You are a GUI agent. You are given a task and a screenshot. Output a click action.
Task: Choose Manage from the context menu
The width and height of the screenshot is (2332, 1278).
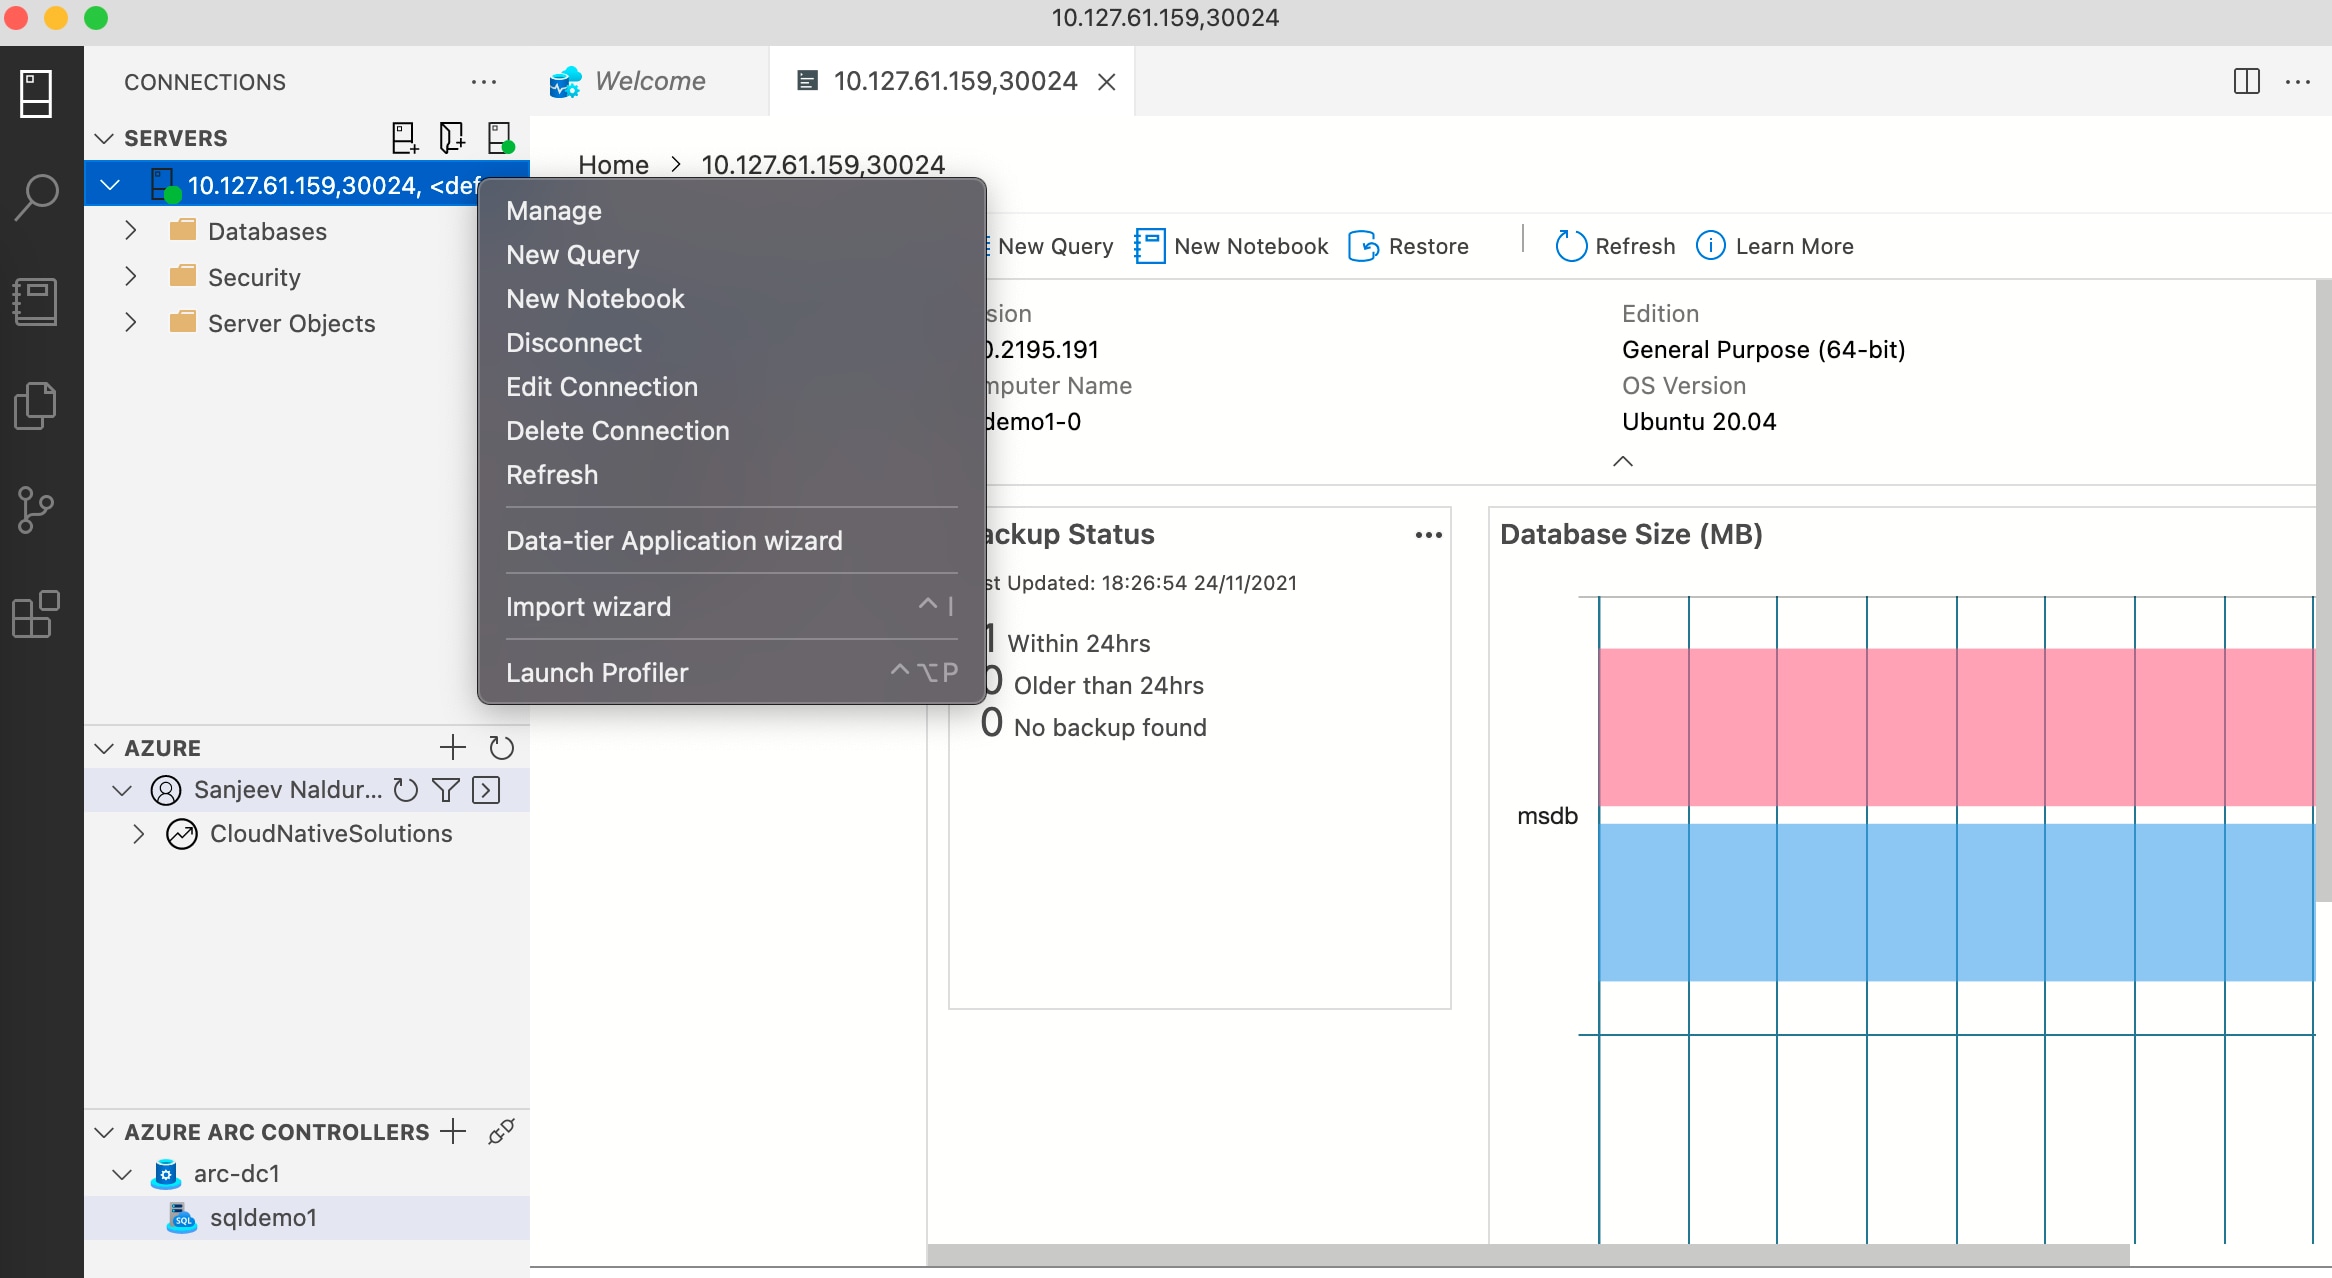pyautogui.click(x=732, y=211)
